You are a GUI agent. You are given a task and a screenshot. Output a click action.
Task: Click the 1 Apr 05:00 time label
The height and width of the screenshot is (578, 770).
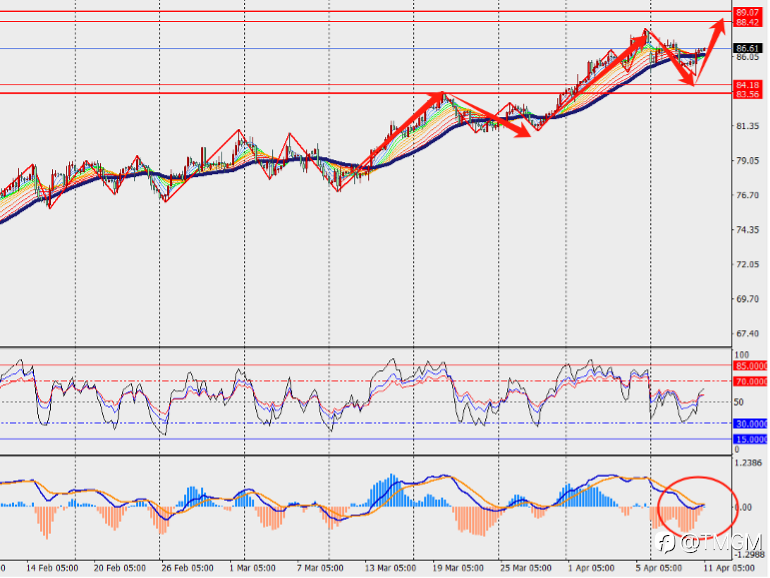tap(591, 568)
